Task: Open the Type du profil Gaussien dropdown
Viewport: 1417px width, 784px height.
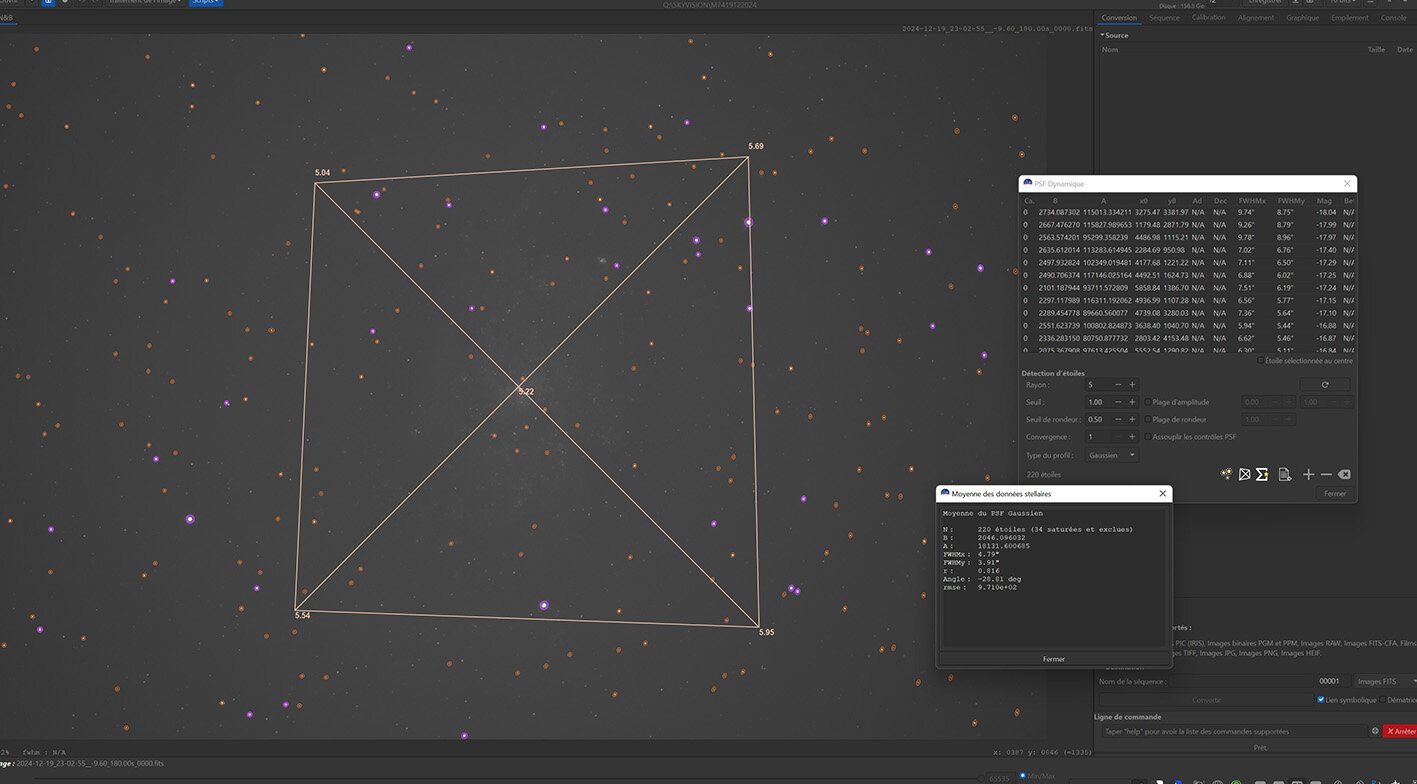Action: 1112,455
